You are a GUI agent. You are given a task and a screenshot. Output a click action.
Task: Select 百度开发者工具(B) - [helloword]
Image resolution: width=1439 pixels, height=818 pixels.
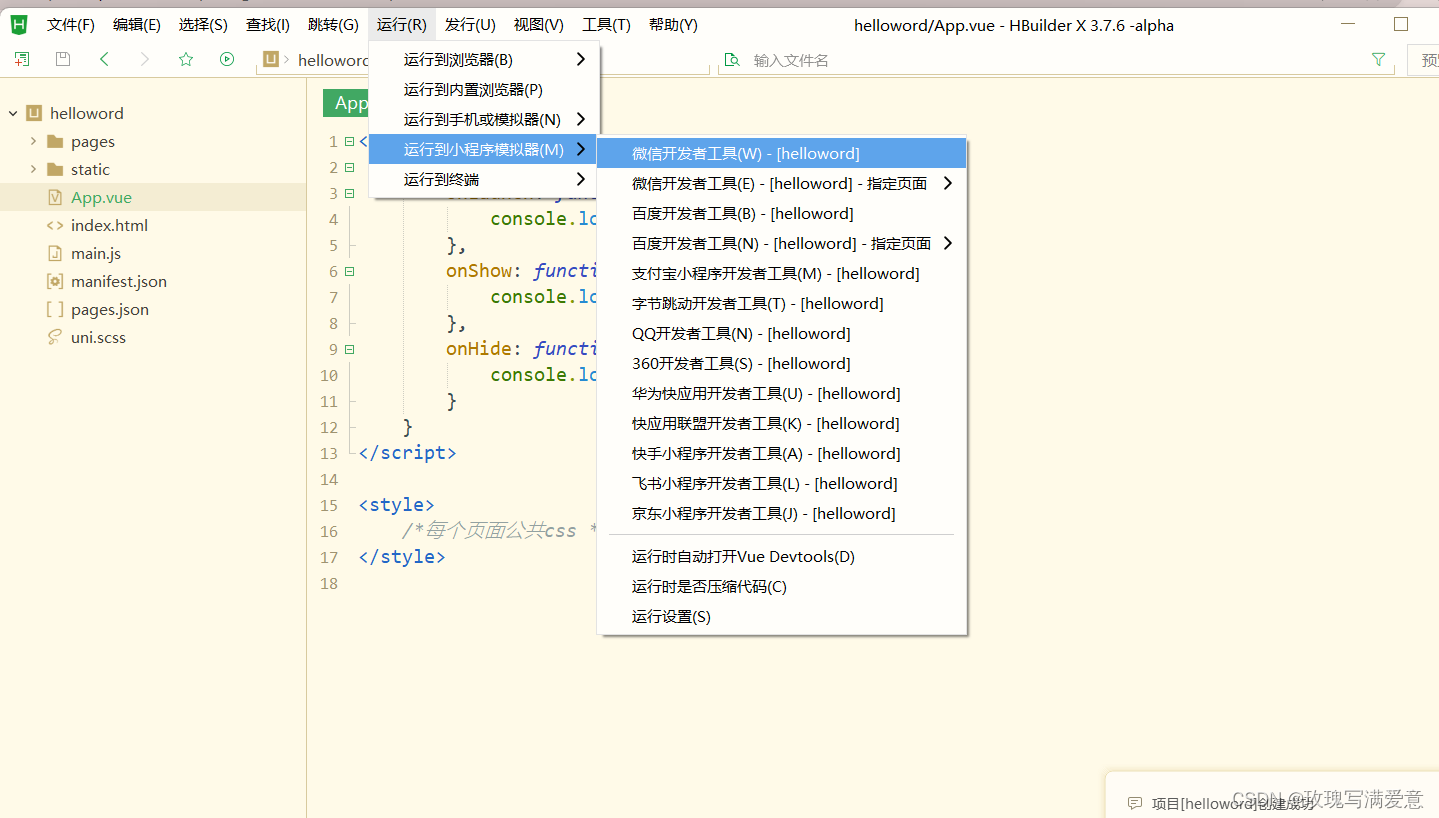(781, 214)
